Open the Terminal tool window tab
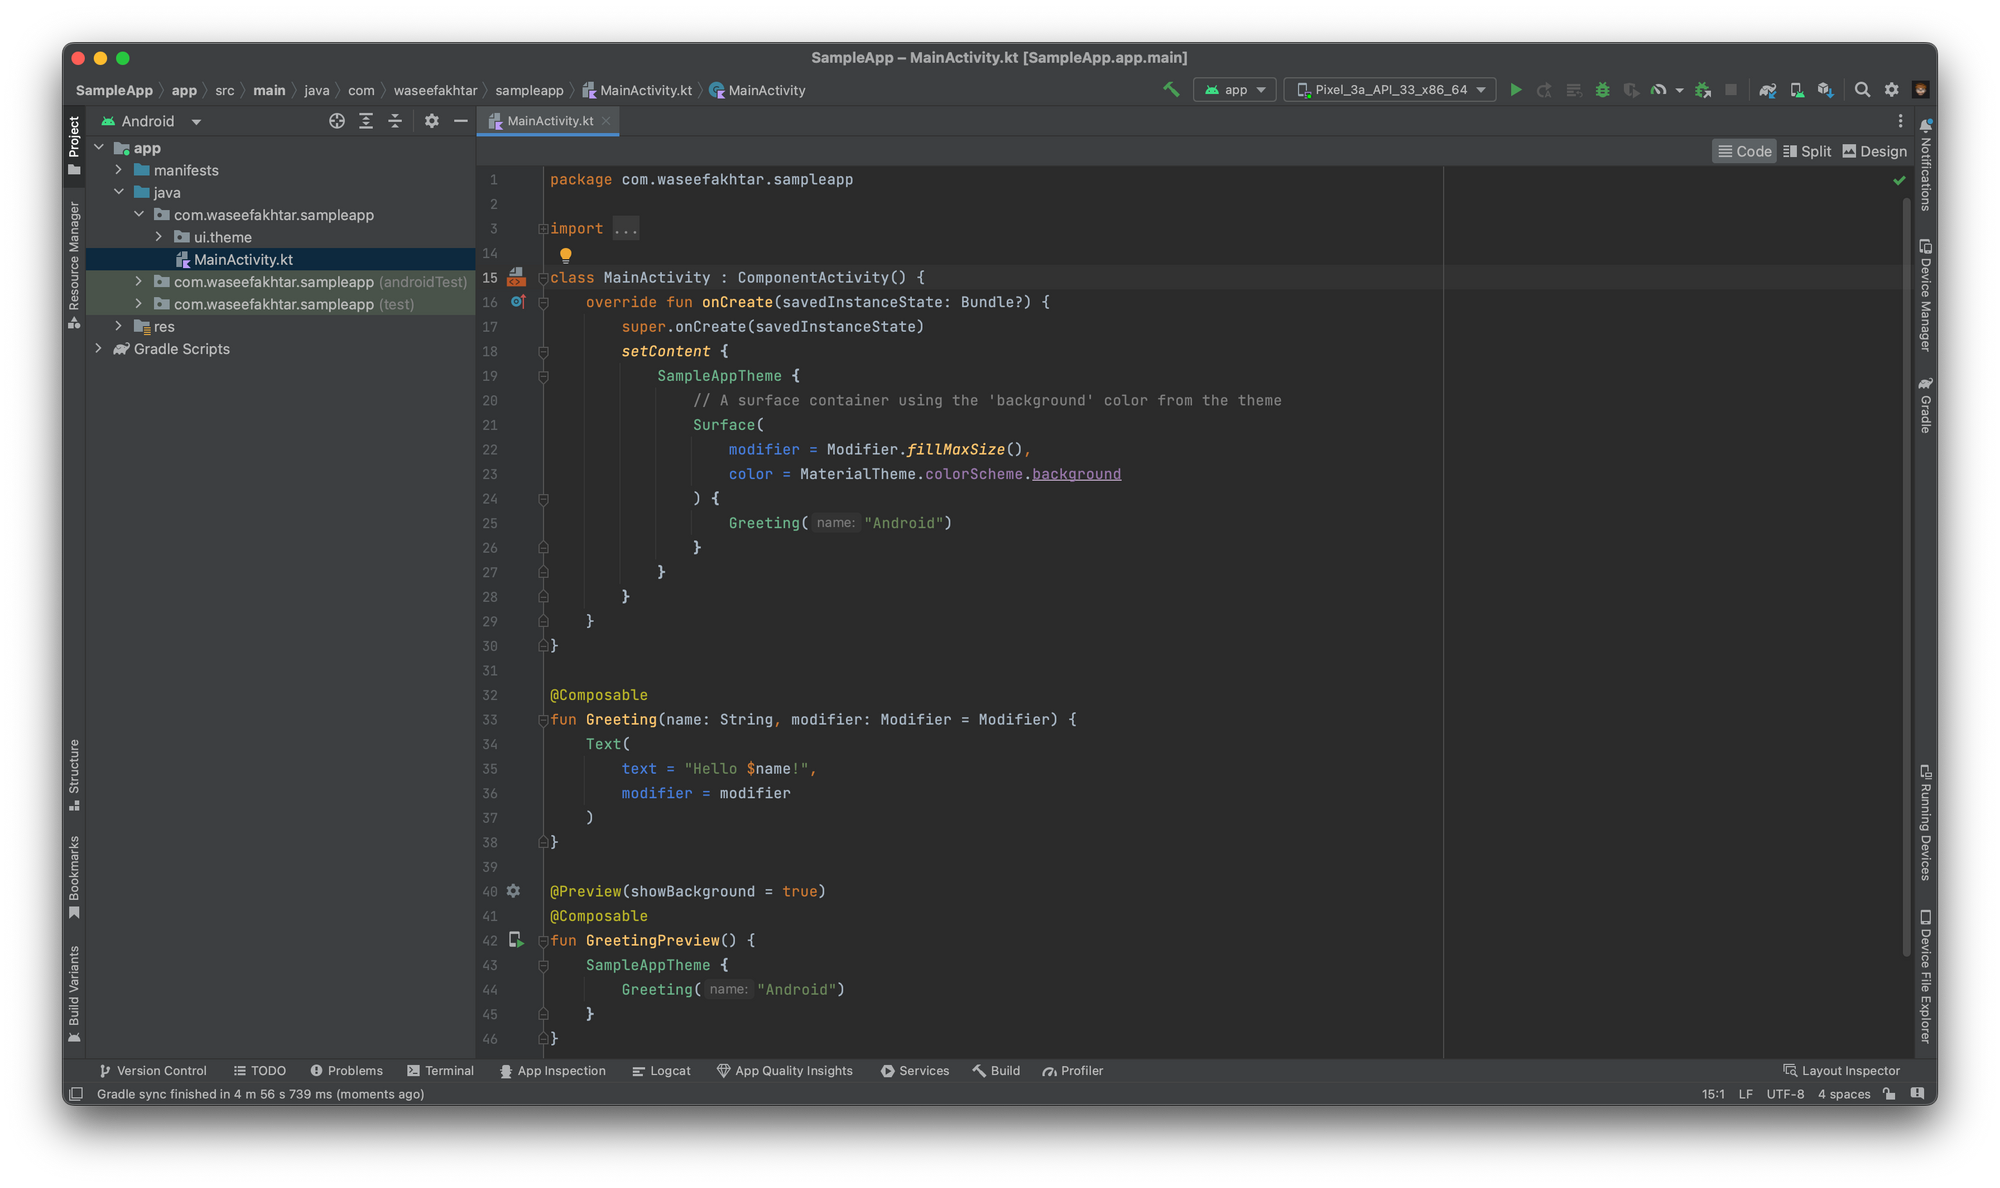2000x1188 pixels. pyautogui.click(x=440, y=1071)
